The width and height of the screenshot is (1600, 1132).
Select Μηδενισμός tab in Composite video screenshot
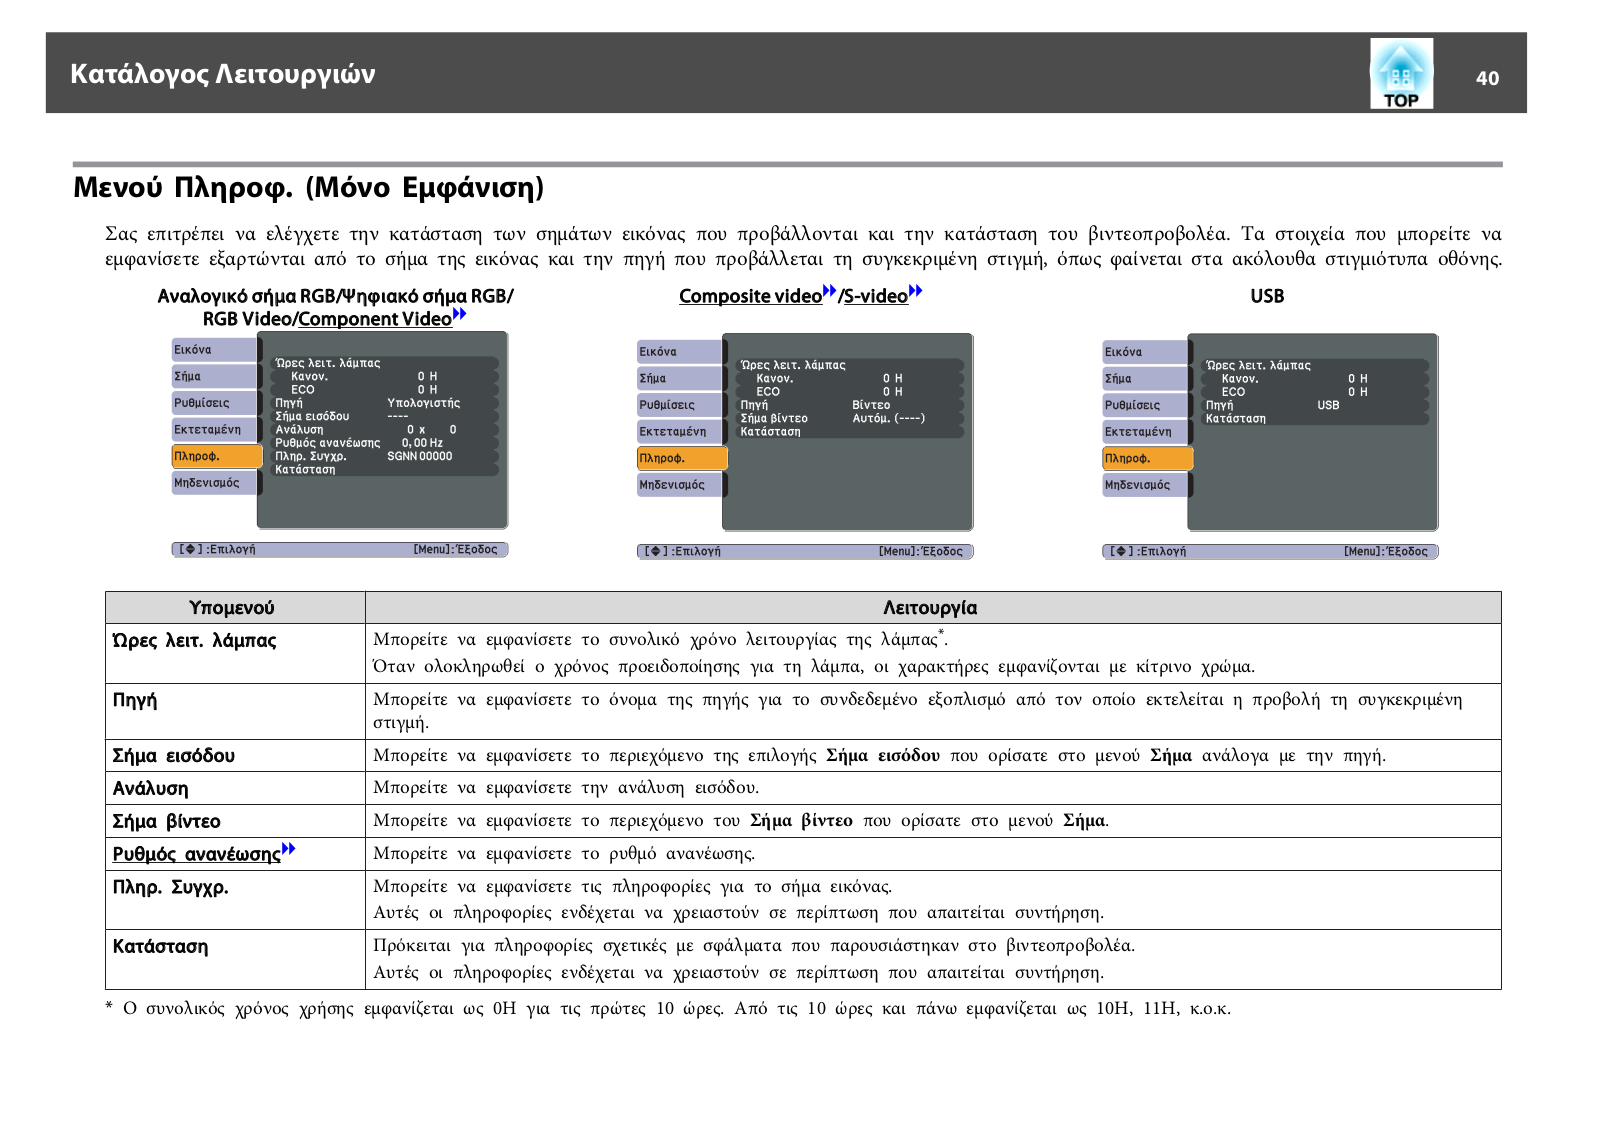(x=679, y=484)
